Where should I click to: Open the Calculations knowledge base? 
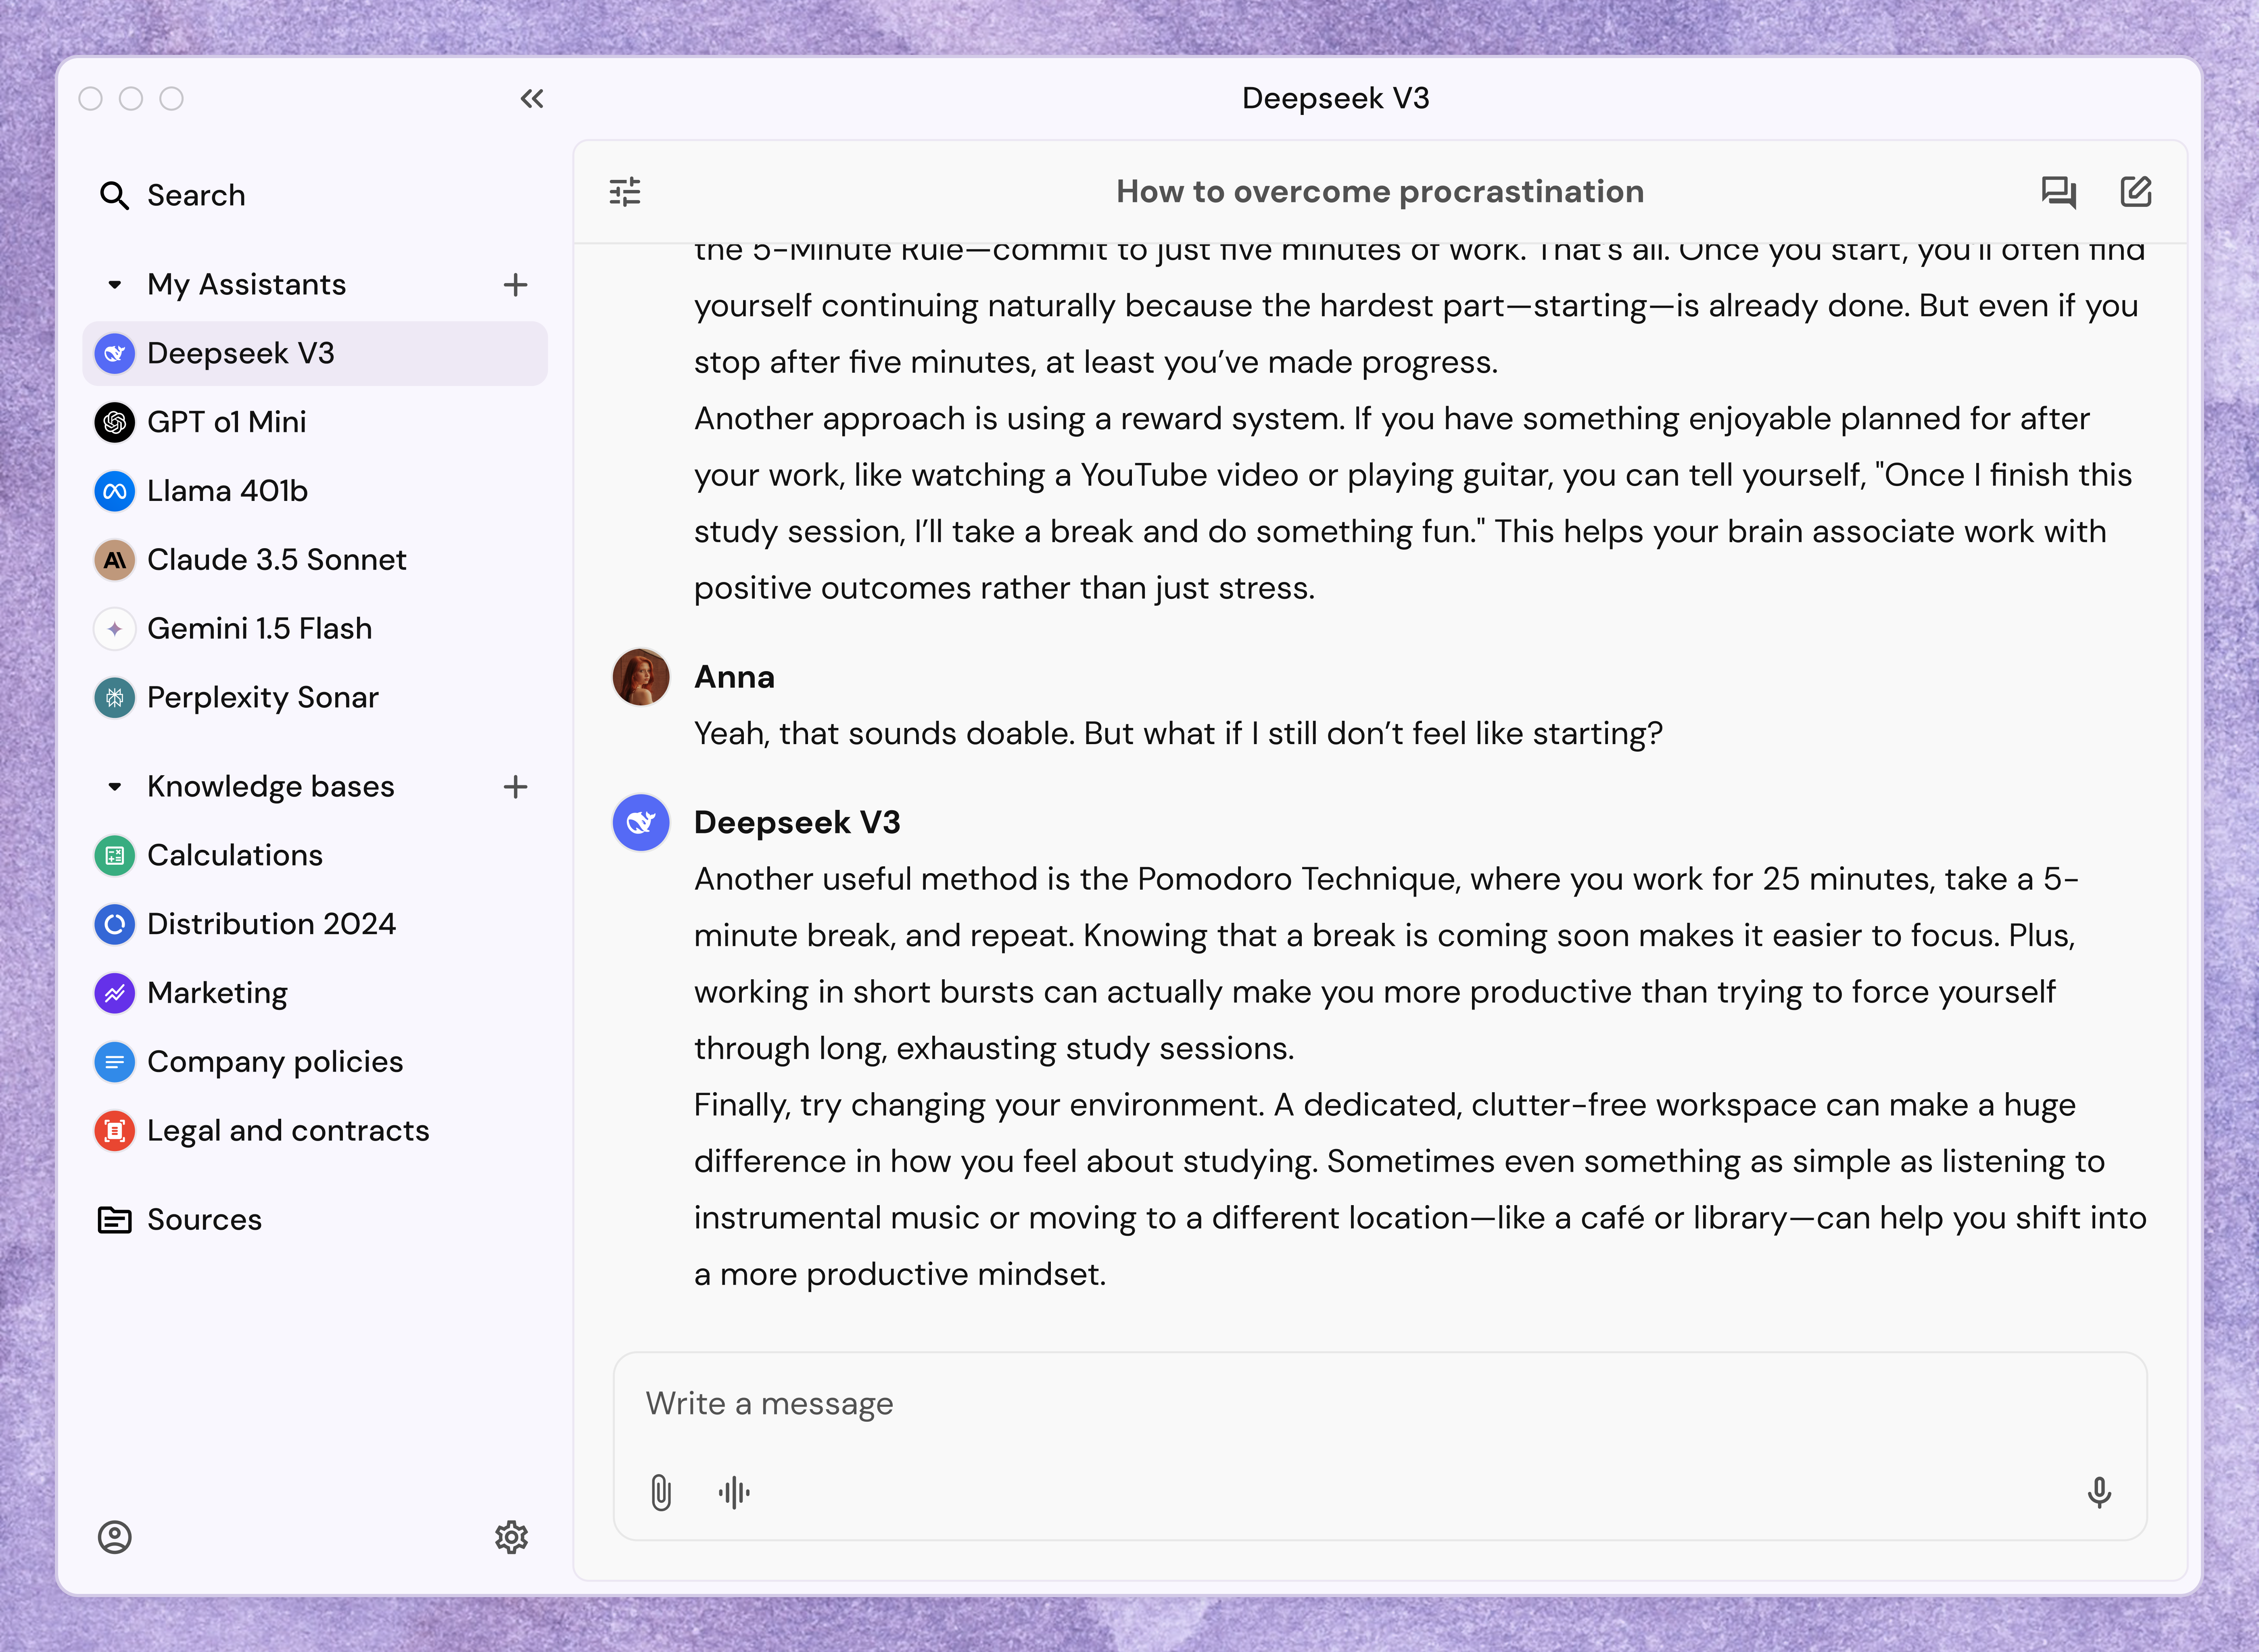[x=315, y=855]
